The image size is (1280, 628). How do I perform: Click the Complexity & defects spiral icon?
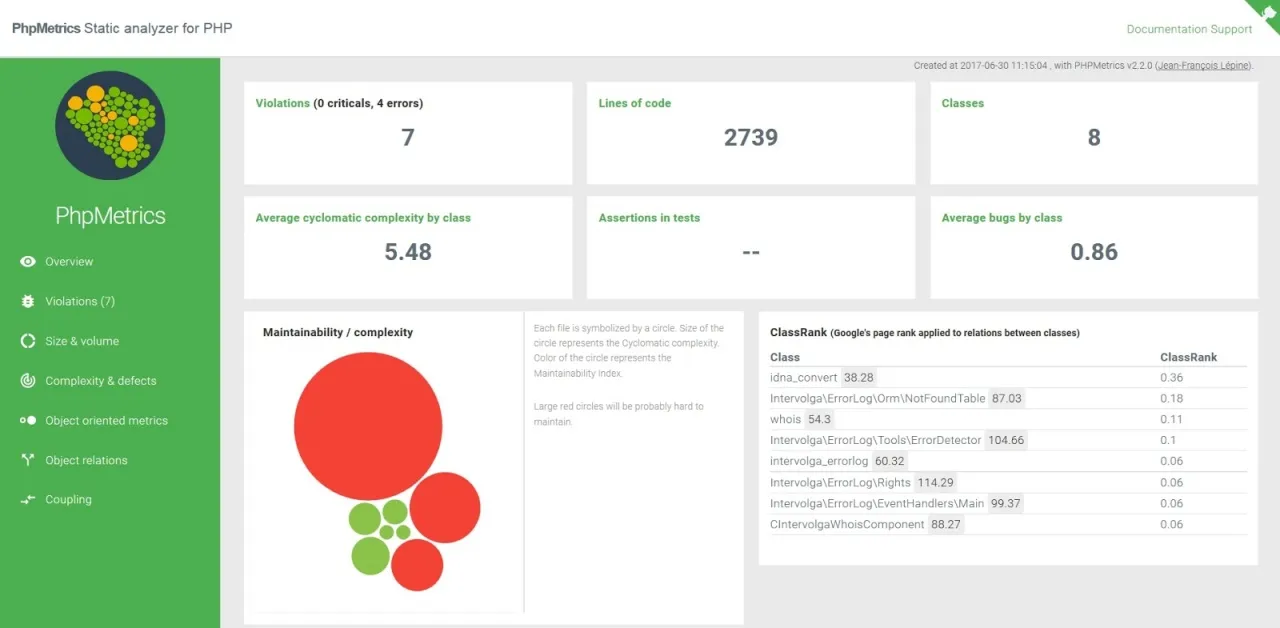tap(28, 381)
